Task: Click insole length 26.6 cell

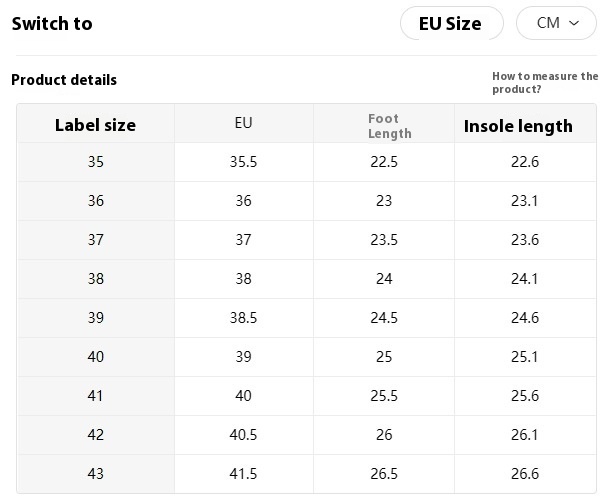Action: (x=525, y=474)
